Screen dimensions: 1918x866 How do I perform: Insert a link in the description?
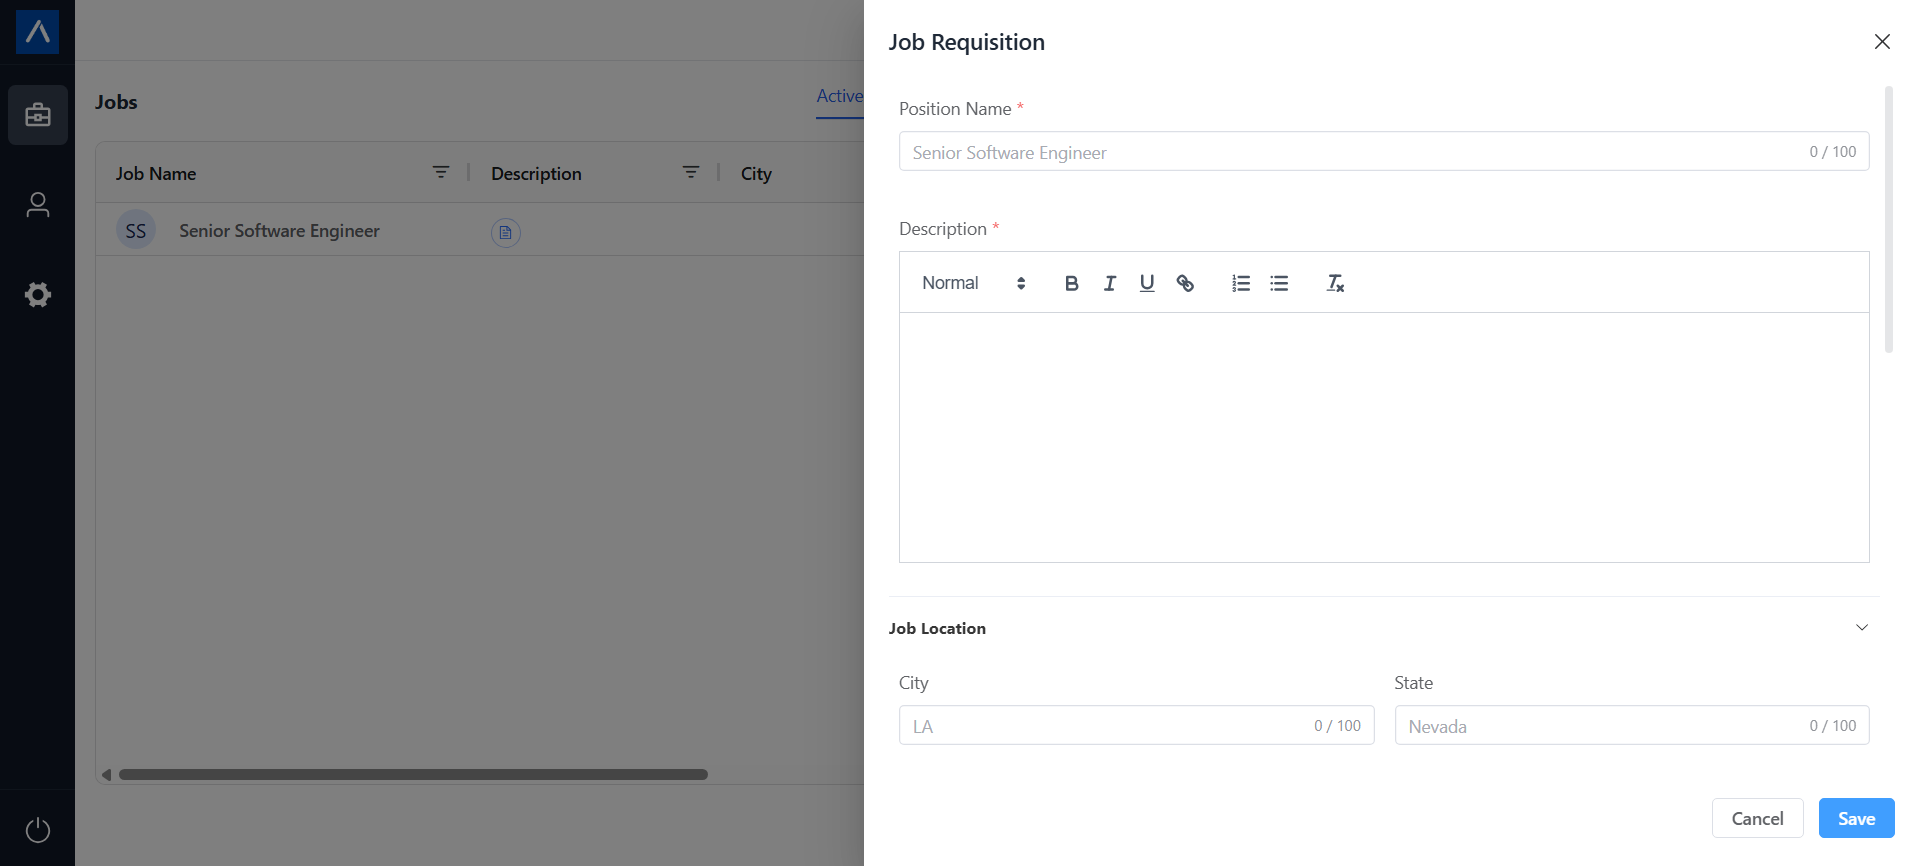pyautogui.click(x=1185, y=283)
